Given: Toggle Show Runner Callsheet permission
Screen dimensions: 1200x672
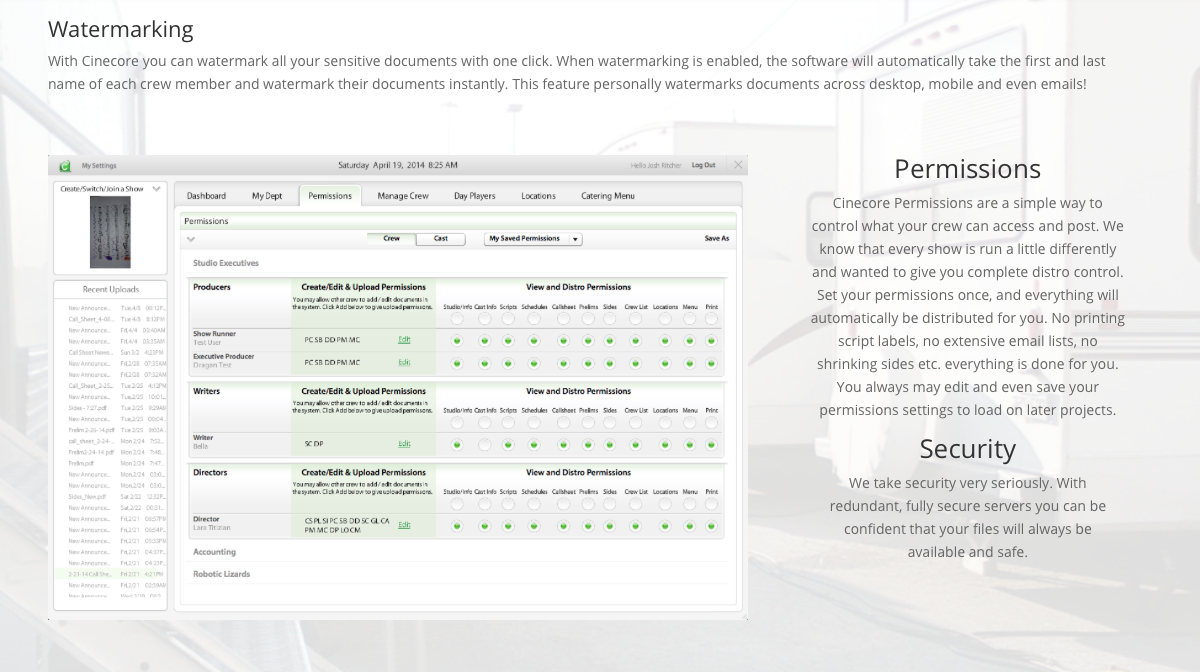Looking at the screenshot, I should click(x=563, y=340).
